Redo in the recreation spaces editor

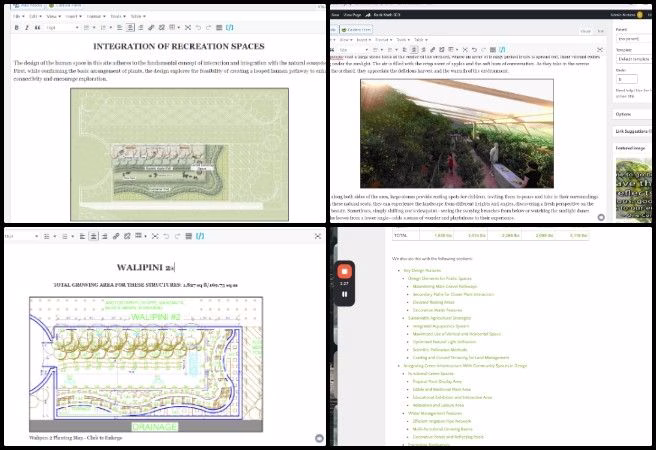(209, 28)
